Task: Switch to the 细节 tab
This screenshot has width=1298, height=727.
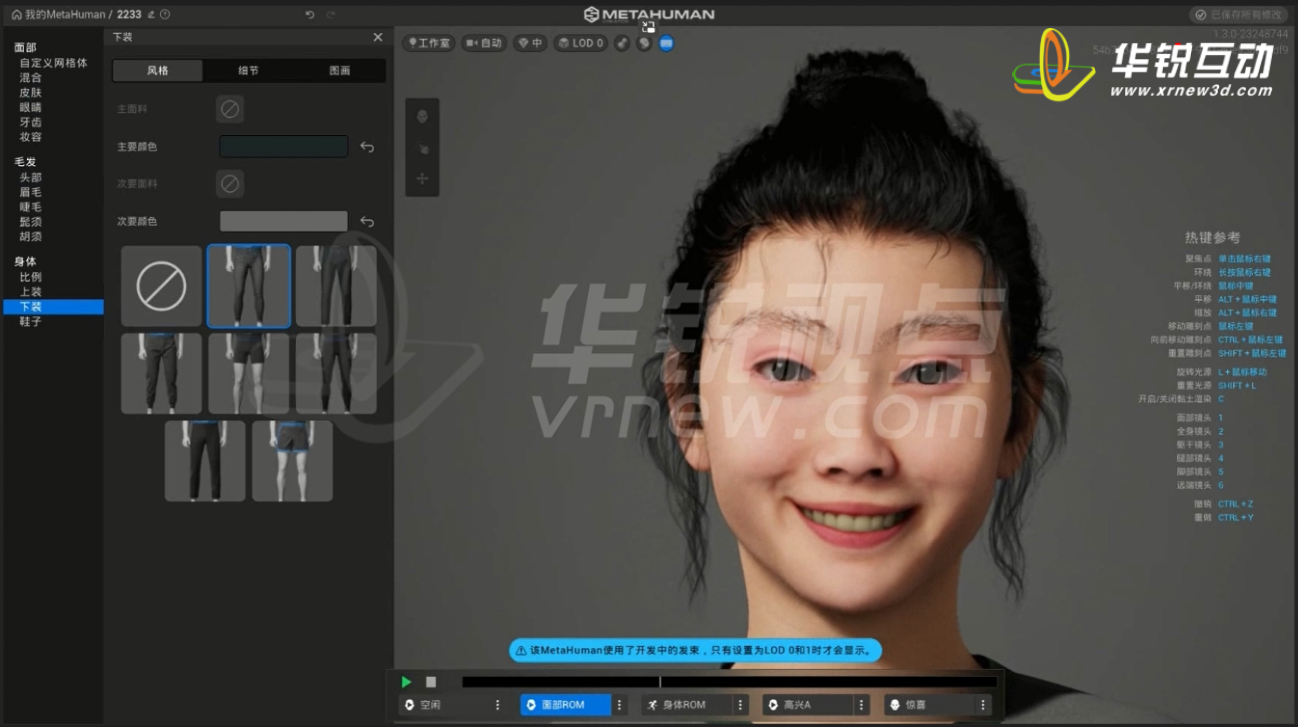Action: pos(248,71)
